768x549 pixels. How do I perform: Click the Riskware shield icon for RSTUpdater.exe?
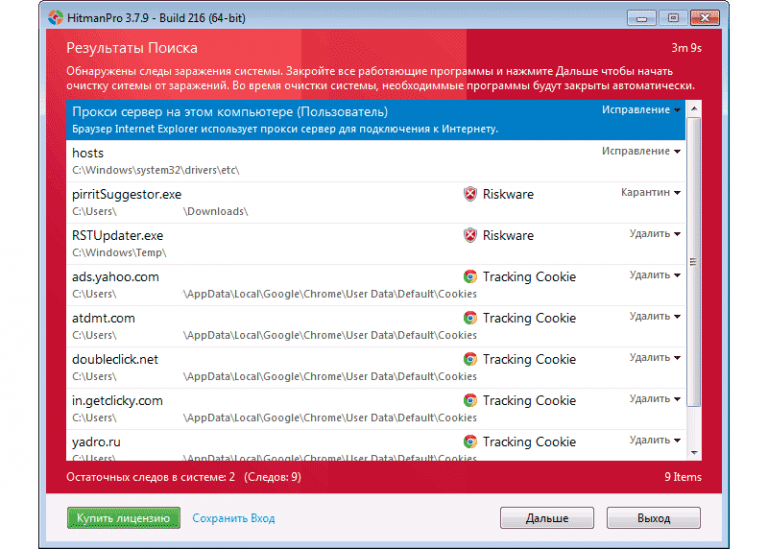pos(470,235)
